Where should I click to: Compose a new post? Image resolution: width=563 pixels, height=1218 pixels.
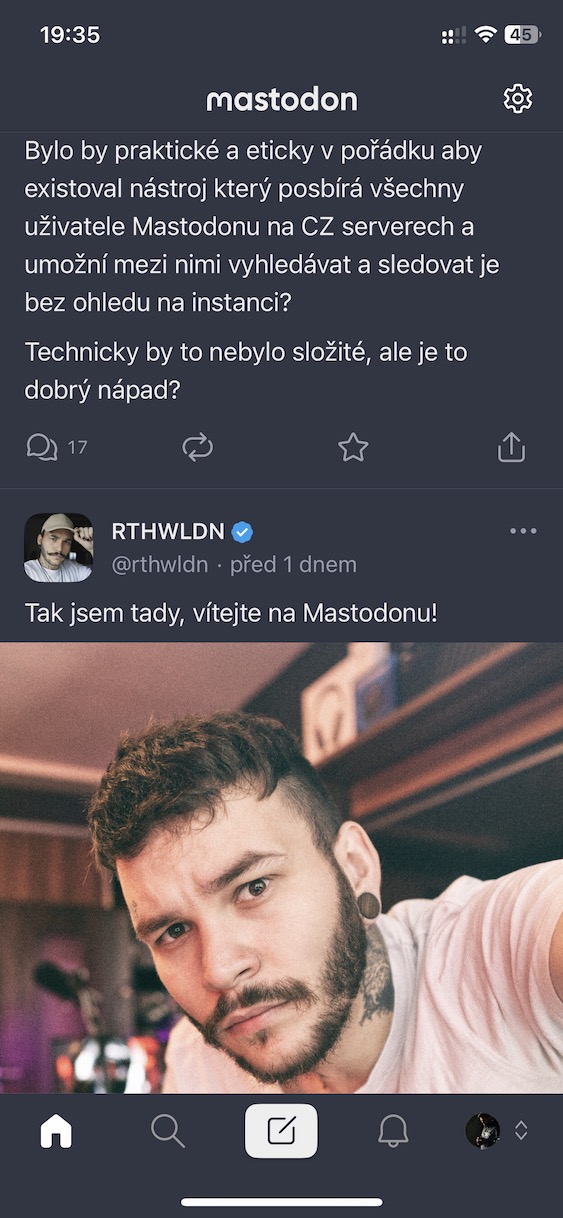coord(281,1131)
